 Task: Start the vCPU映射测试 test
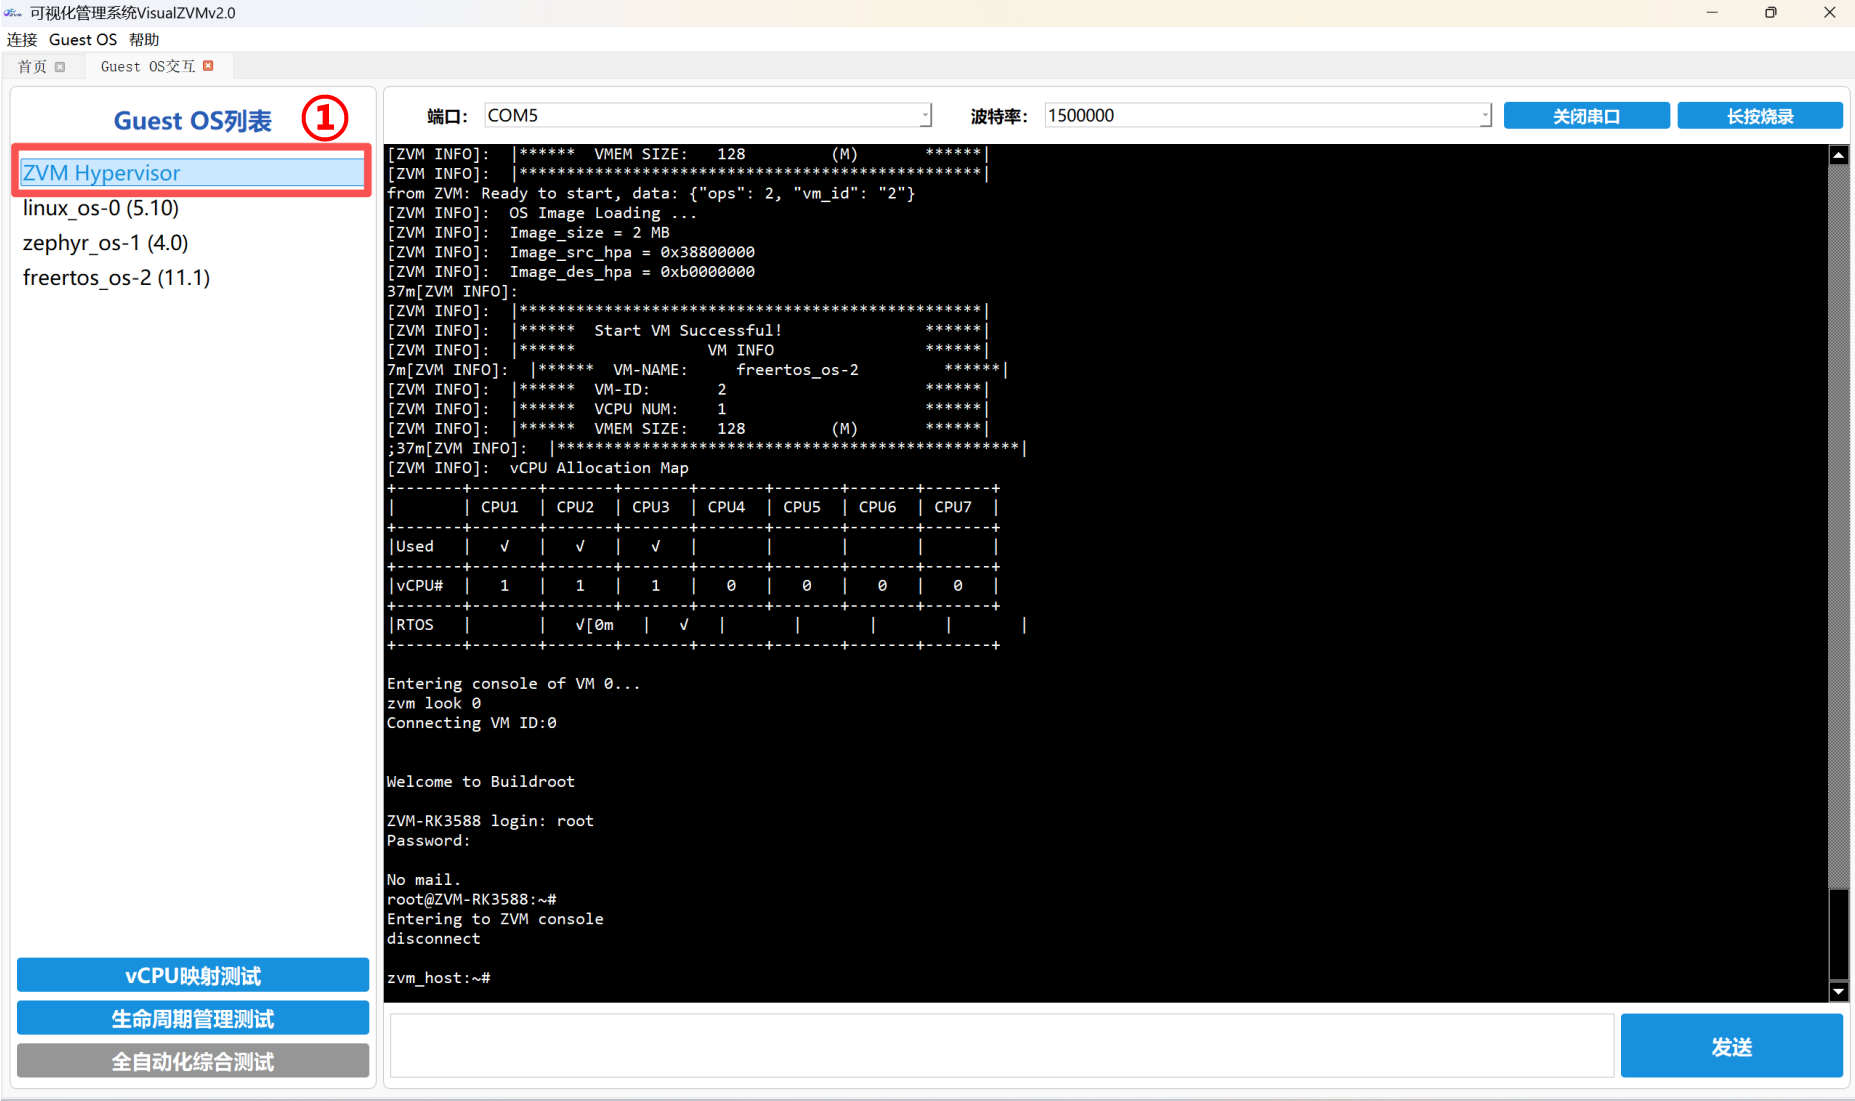tap(193, 975)
